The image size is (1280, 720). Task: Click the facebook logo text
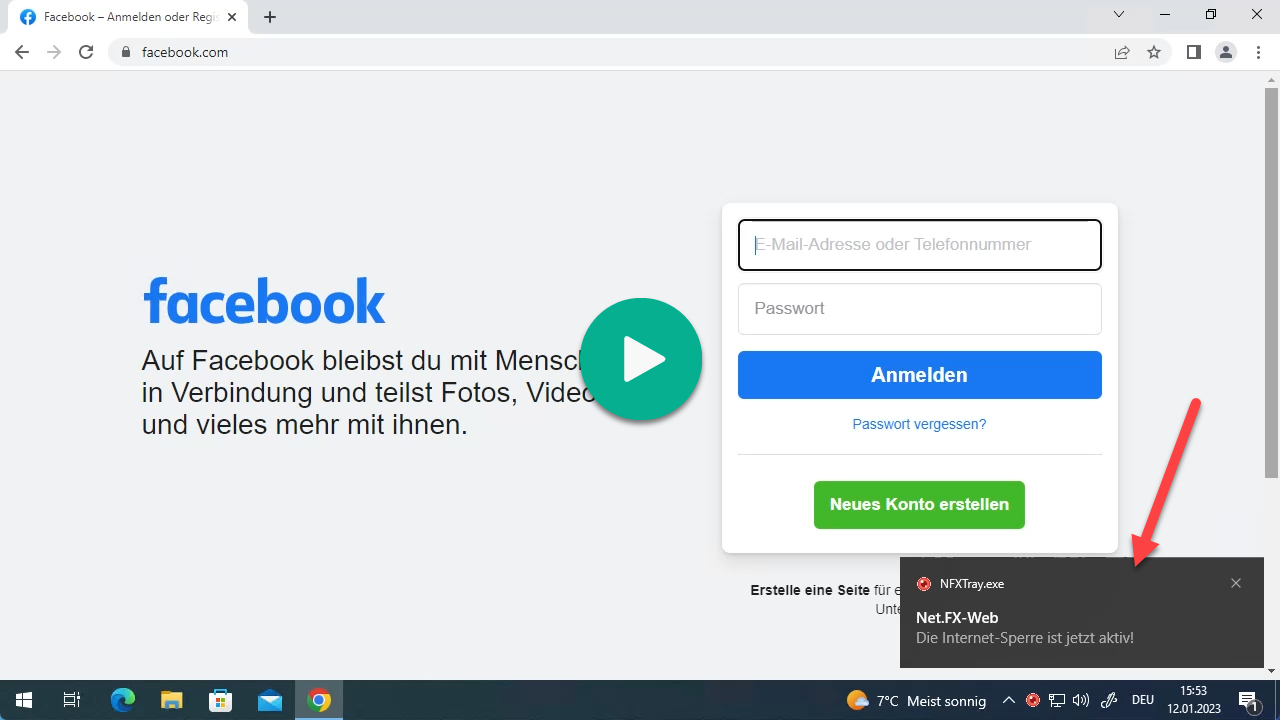pos(264,300)
